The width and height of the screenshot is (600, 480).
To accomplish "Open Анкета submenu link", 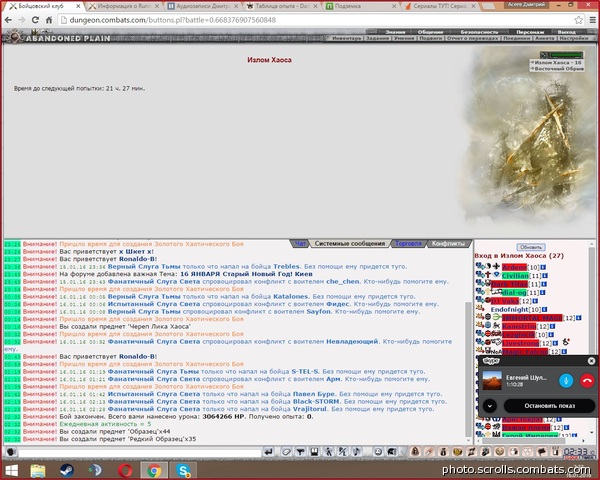I will (544, 38).
